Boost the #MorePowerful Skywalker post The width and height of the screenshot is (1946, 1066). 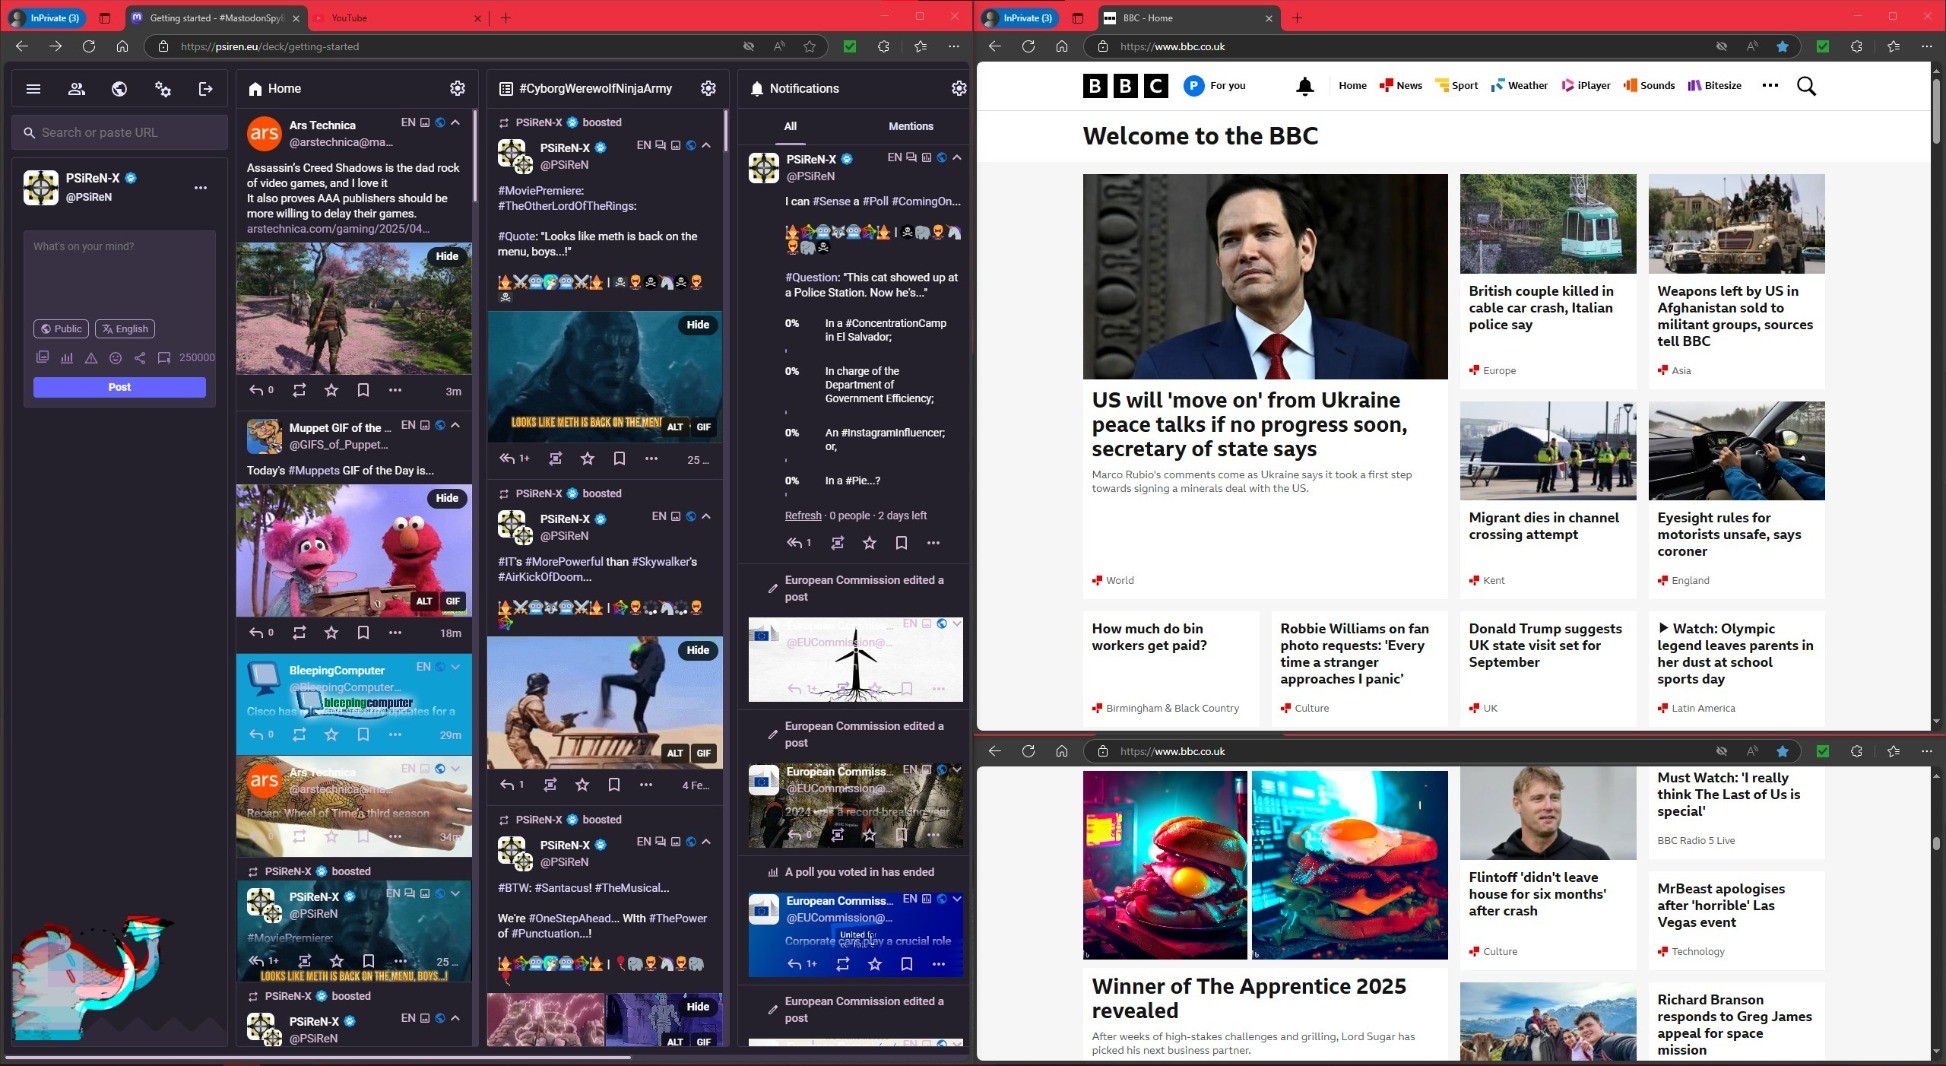click(550, 784)
